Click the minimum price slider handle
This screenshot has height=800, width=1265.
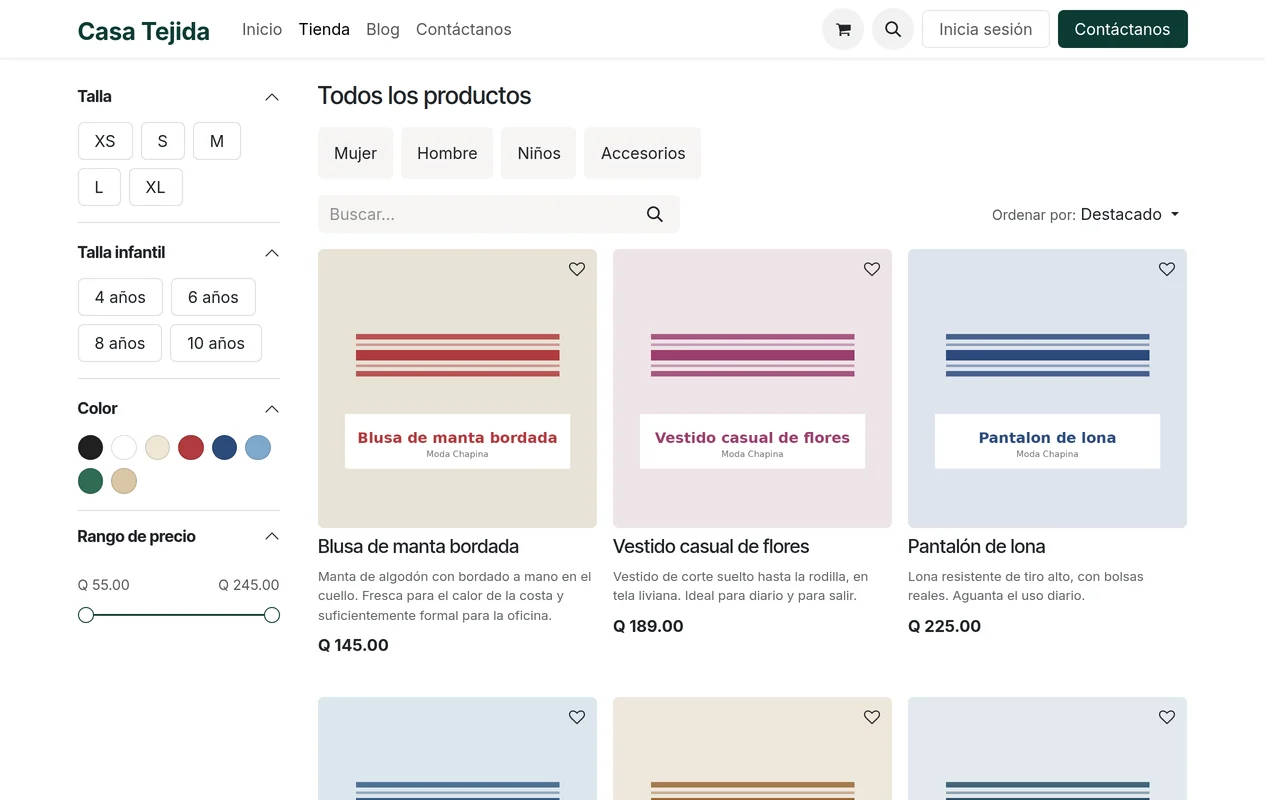click(86, 615)
